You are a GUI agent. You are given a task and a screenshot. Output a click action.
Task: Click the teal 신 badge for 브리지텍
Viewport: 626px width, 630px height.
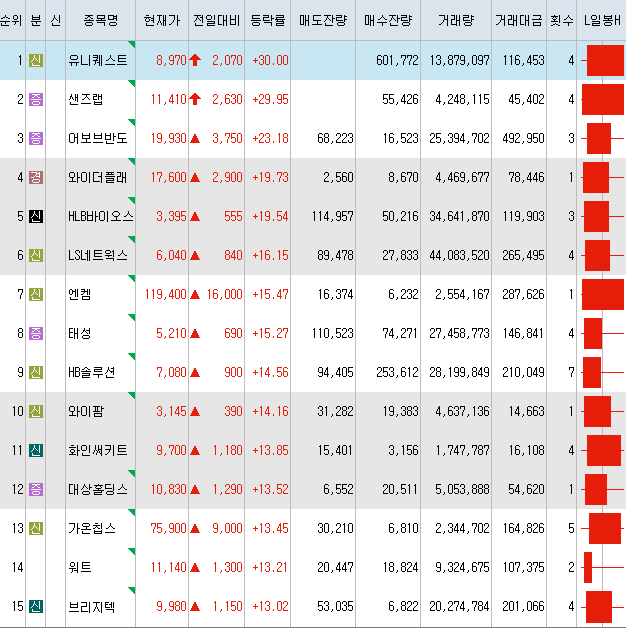[36, 606]
